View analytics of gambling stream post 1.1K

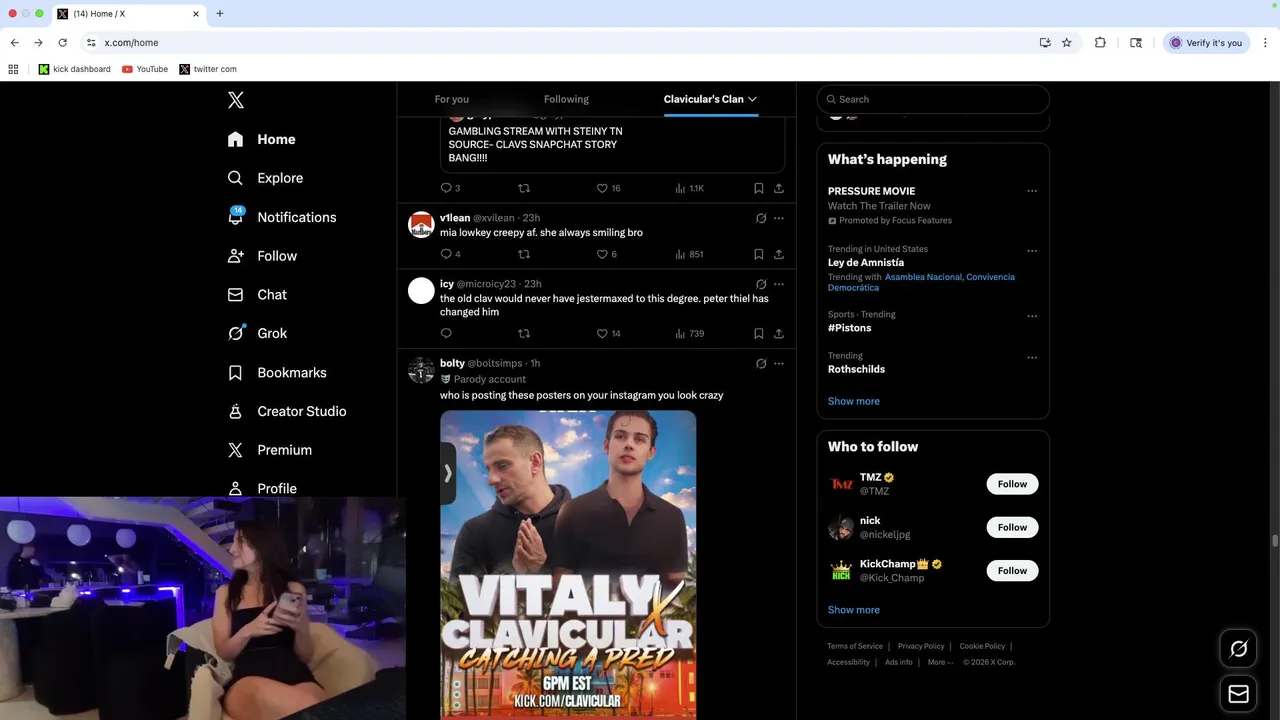click(689, 188)
